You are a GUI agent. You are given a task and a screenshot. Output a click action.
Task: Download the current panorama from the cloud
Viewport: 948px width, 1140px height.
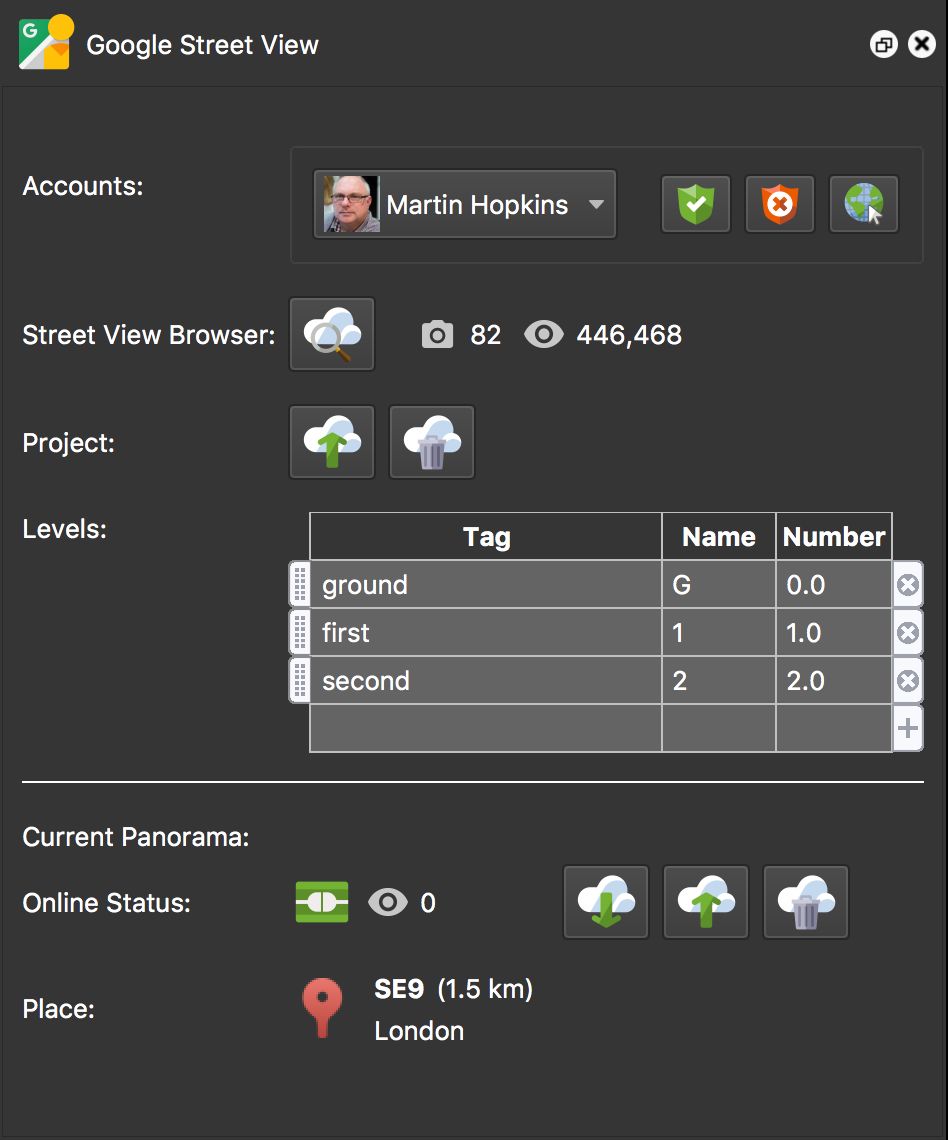coord(605,901)
